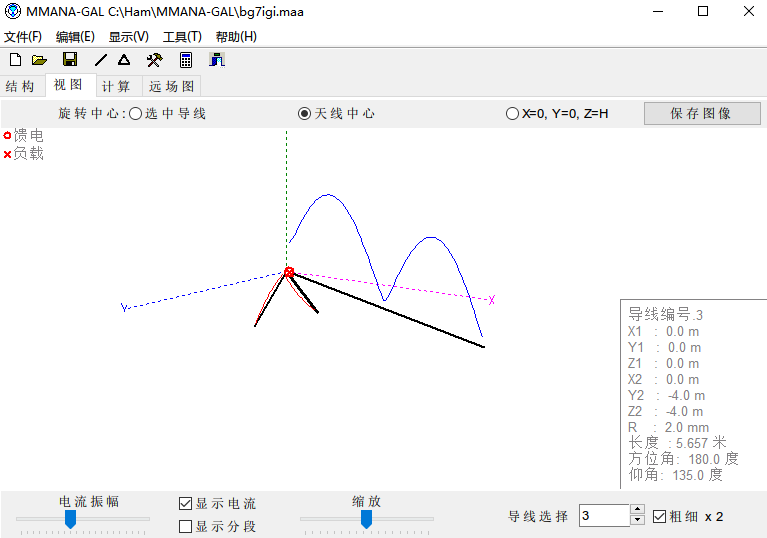Image resolution: width=767 pixels, height=538 pixels.
Task: Click R : 2.0 mm value text
Action: (669, 427)
